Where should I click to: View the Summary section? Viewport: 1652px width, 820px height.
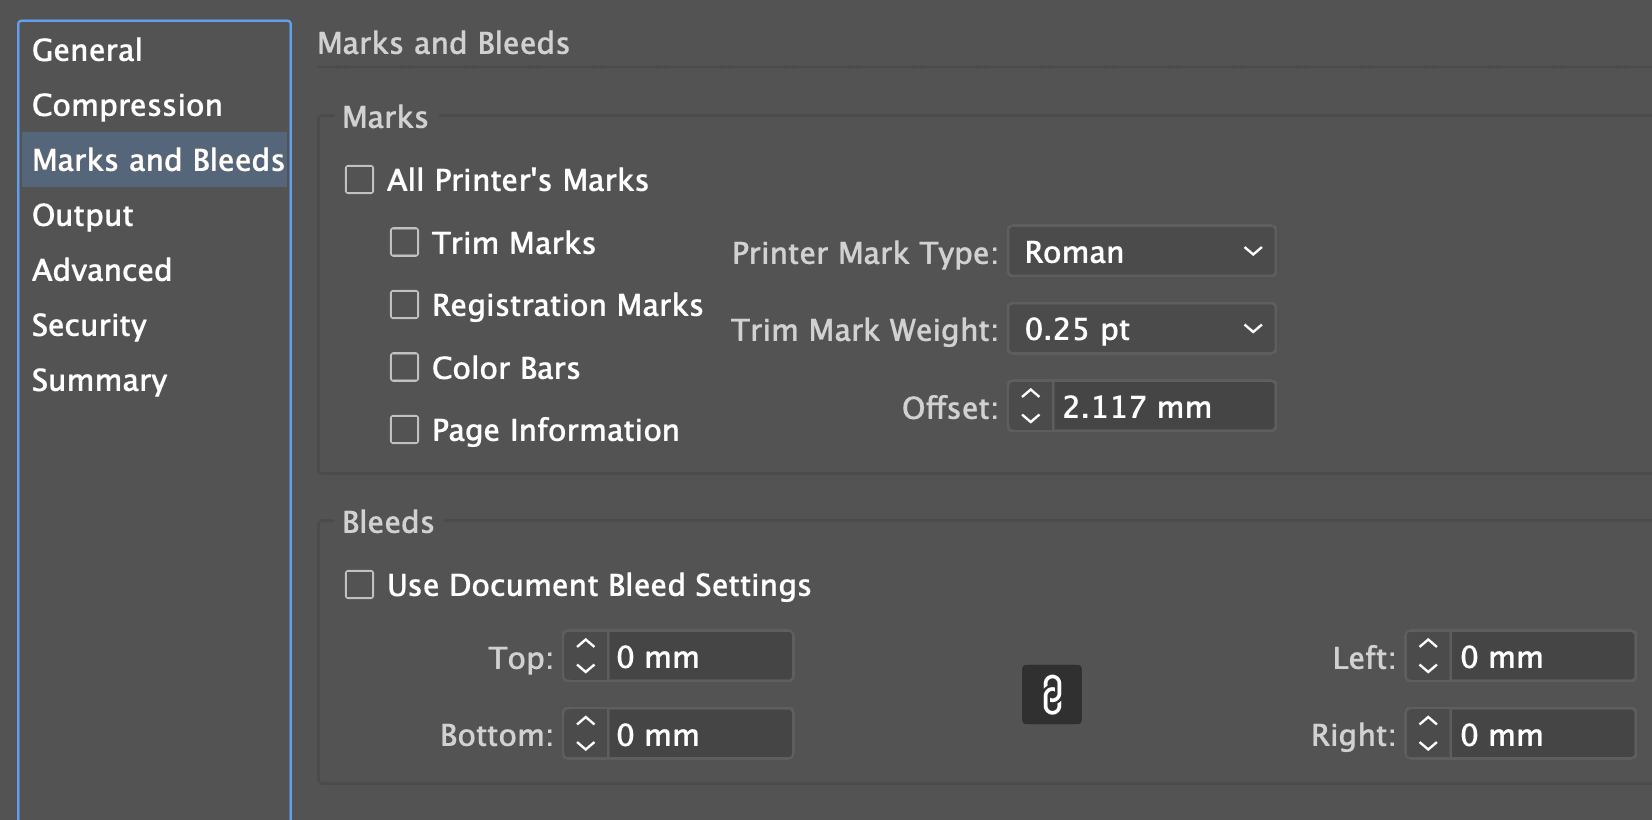[x=99, y=380]
